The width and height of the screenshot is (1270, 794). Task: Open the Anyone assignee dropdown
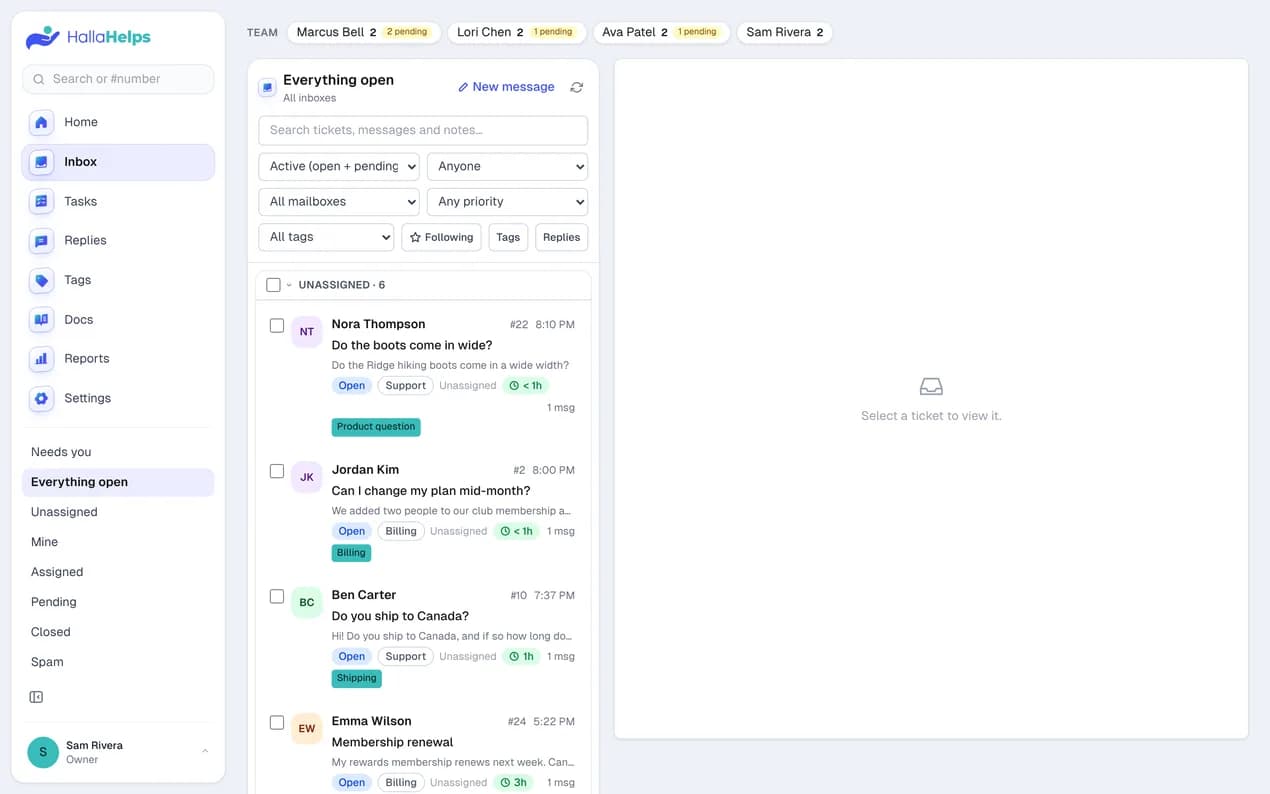(x=507, y=166)
